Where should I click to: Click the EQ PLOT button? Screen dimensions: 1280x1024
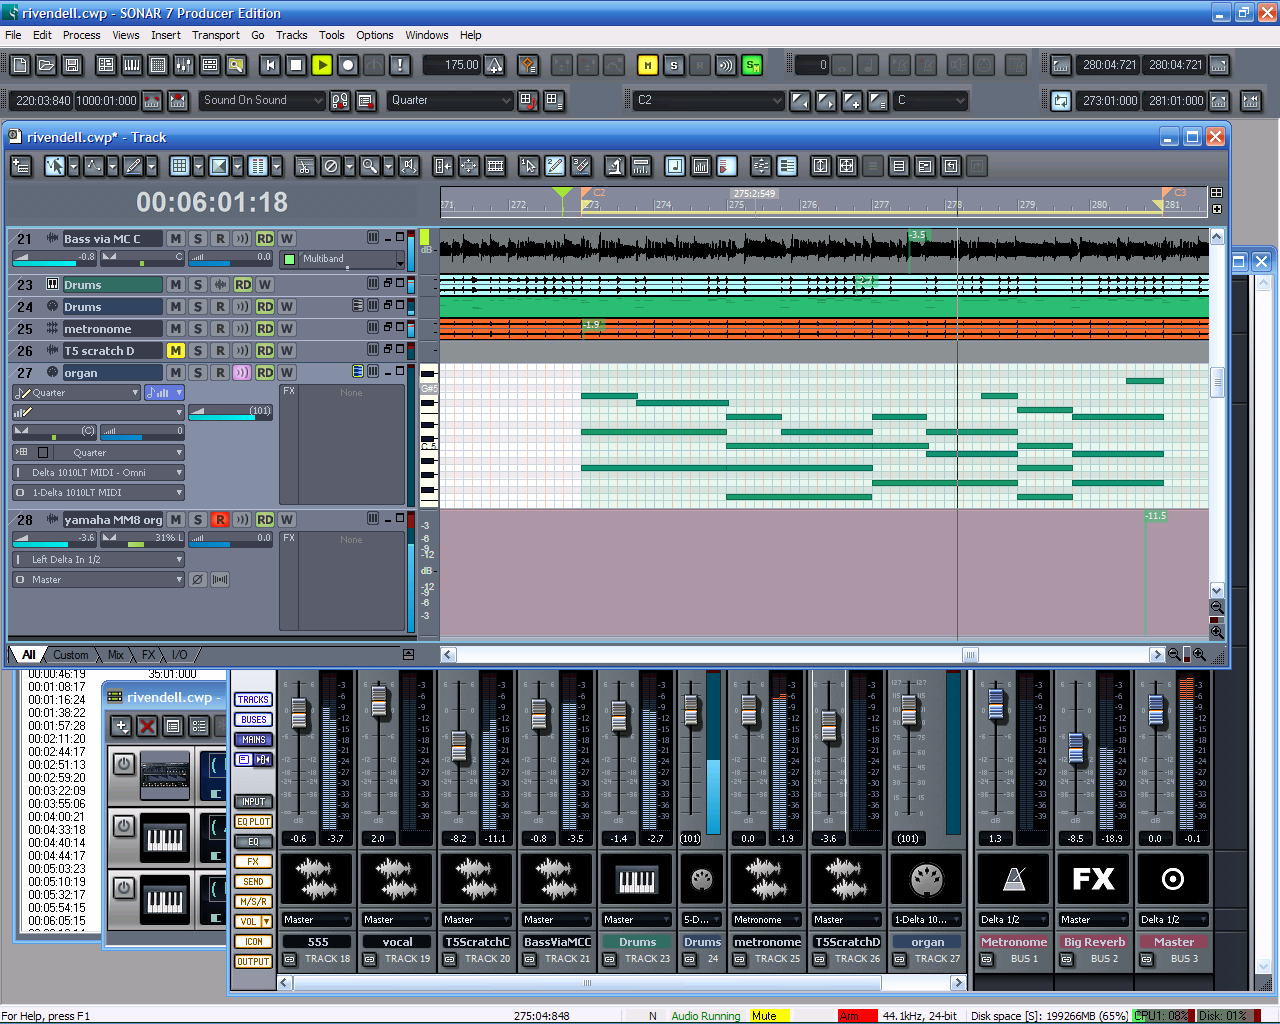(253, 822)
